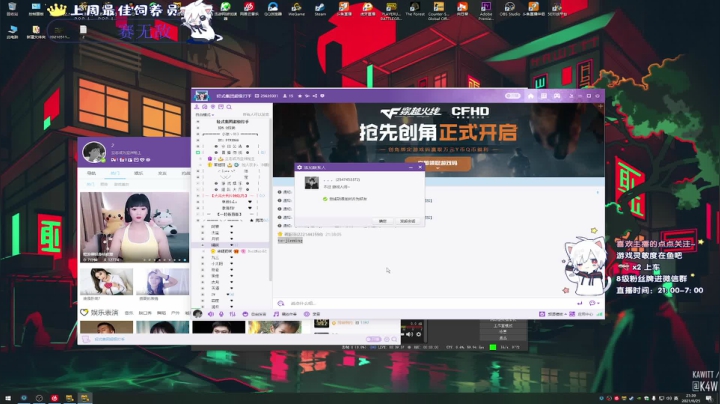Toggle the switch at the YY main window bottom

373,339
